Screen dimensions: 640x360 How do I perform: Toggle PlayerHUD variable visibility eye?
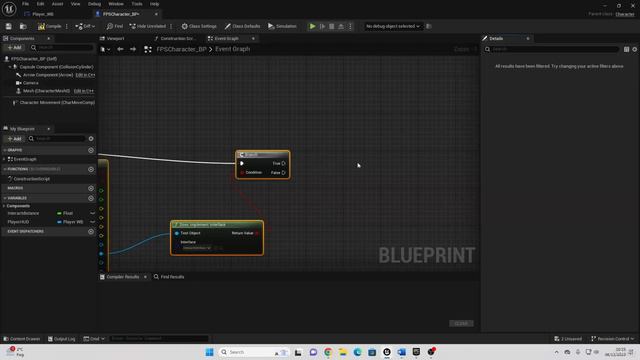(x=92, y=222)
